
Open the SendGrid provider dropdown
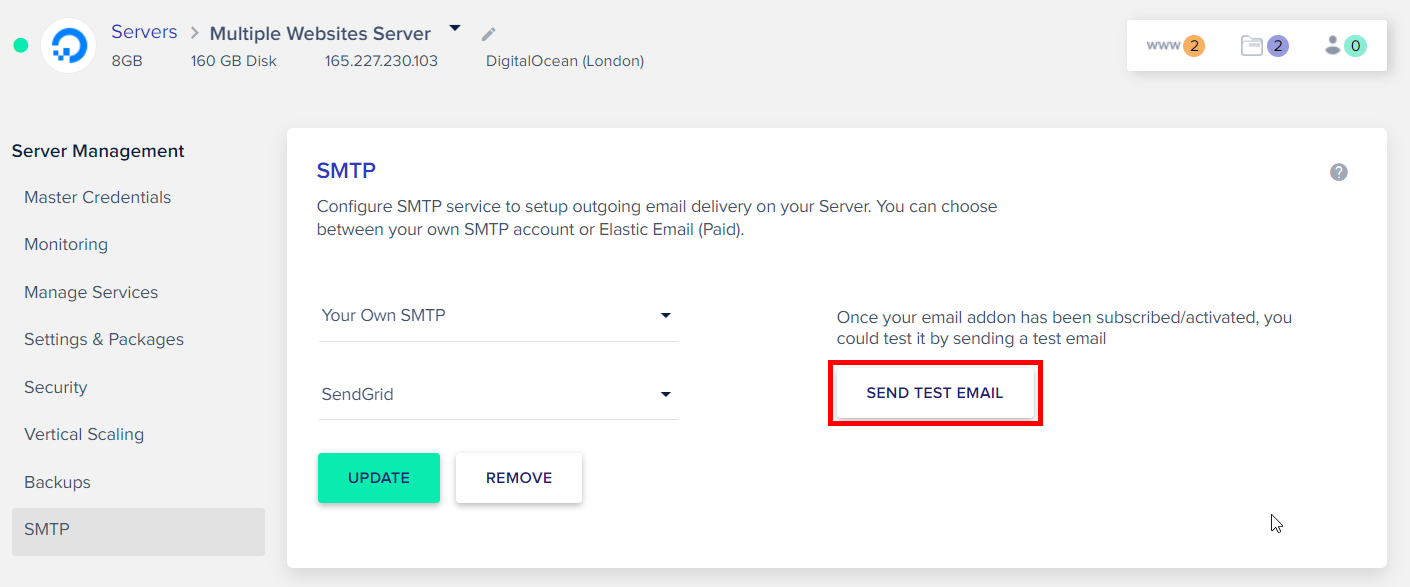coord(497,394)
